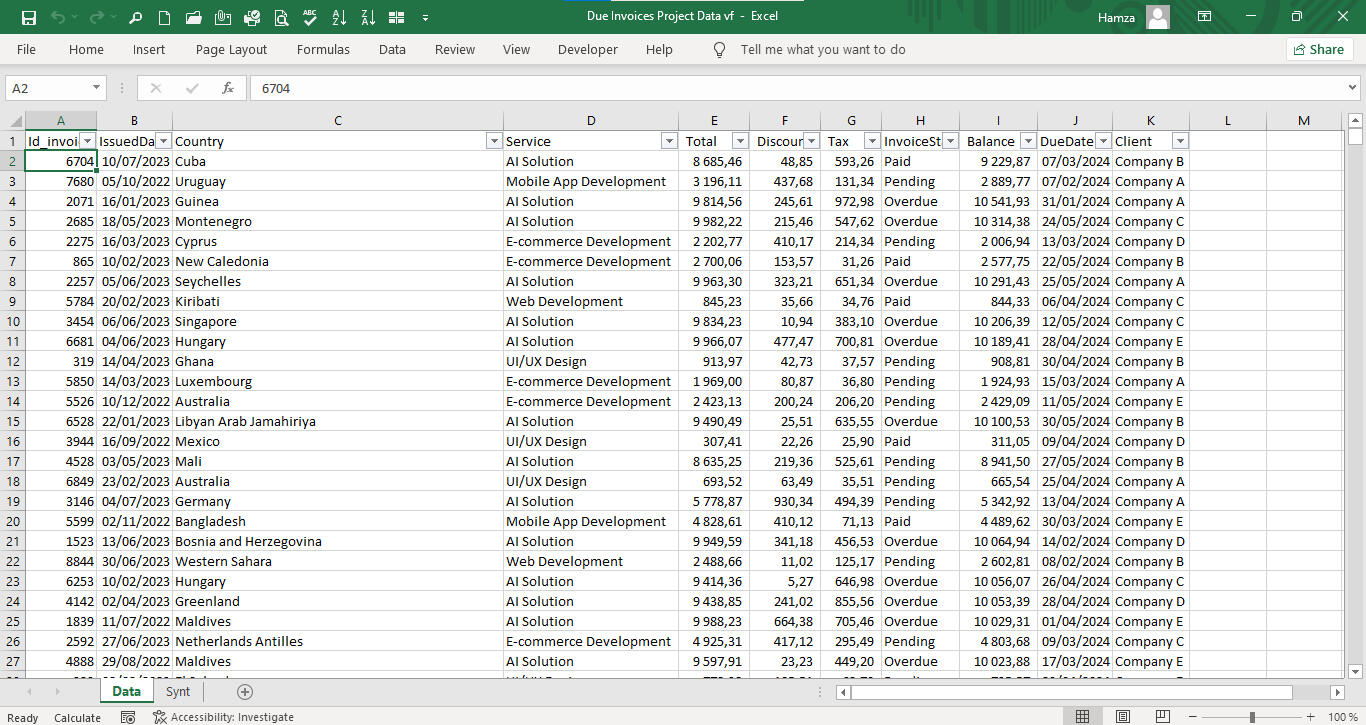This screenshot has height=725, width=1366.
Task: Open the Print Preview icon
Action: [281, 17]
